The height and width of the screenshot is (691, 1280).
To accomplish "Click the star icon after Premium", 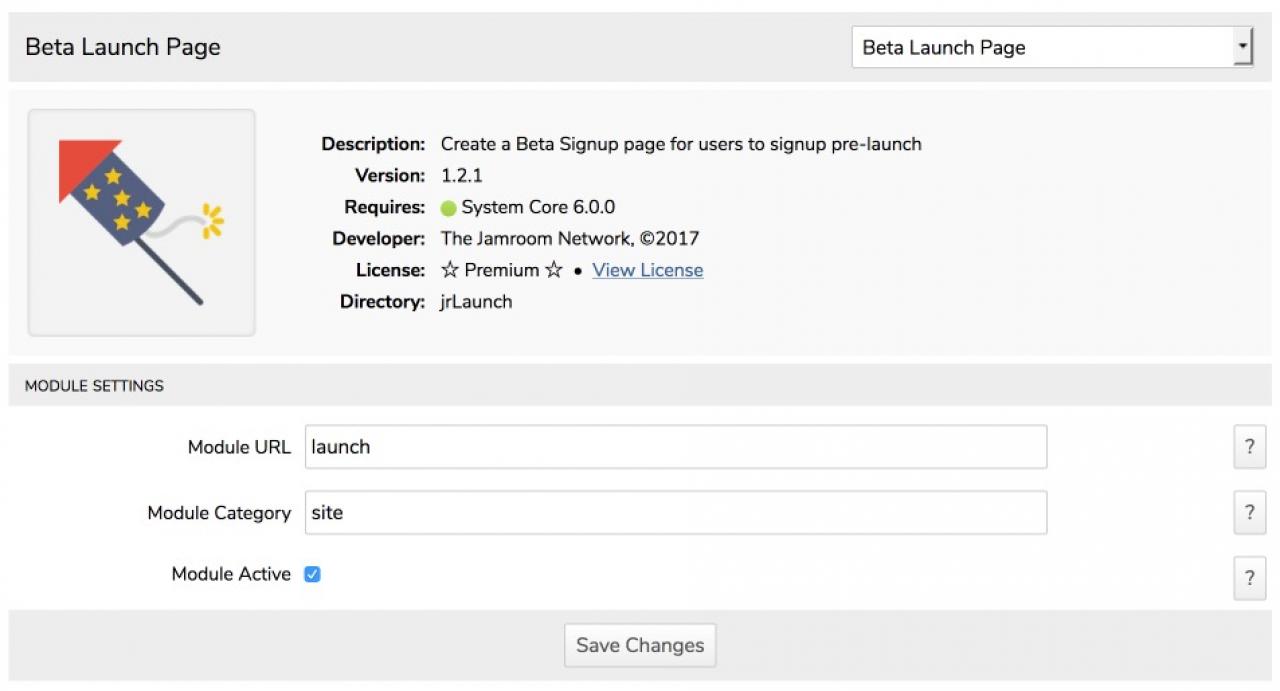I will coord(554,270).
